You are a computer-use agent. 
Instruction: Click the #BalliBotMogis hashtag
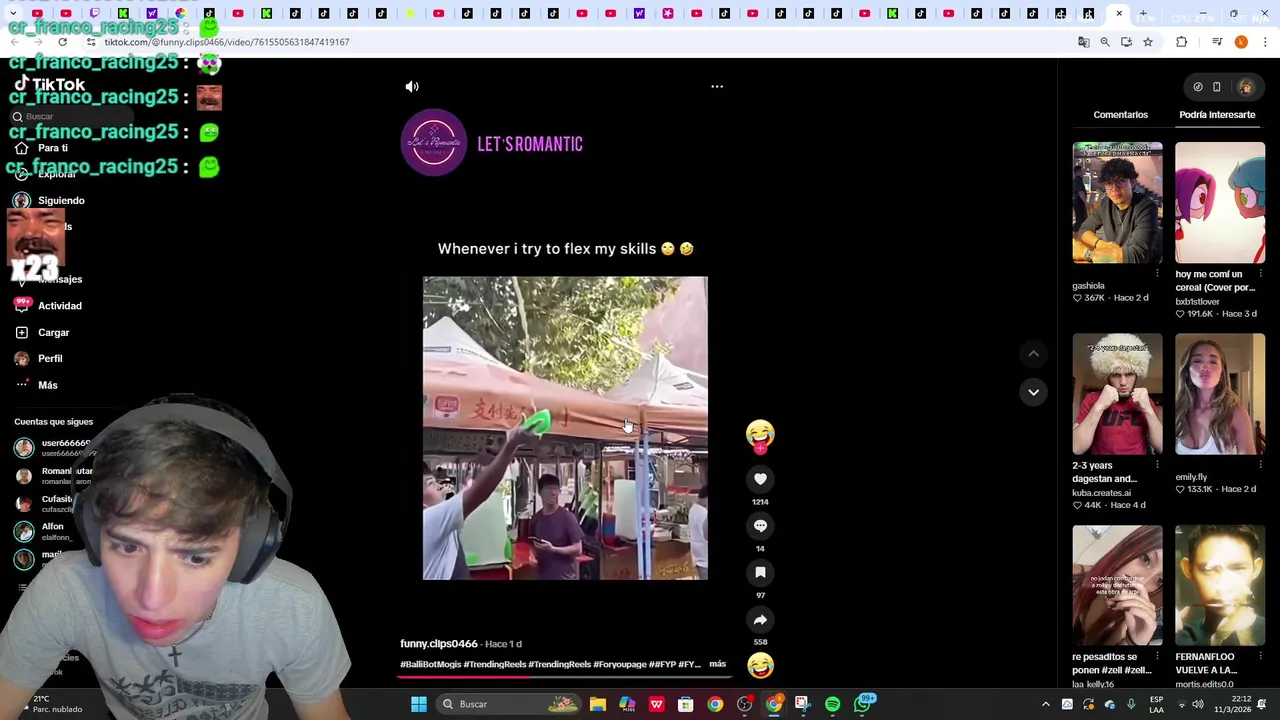tap(431, 665)
